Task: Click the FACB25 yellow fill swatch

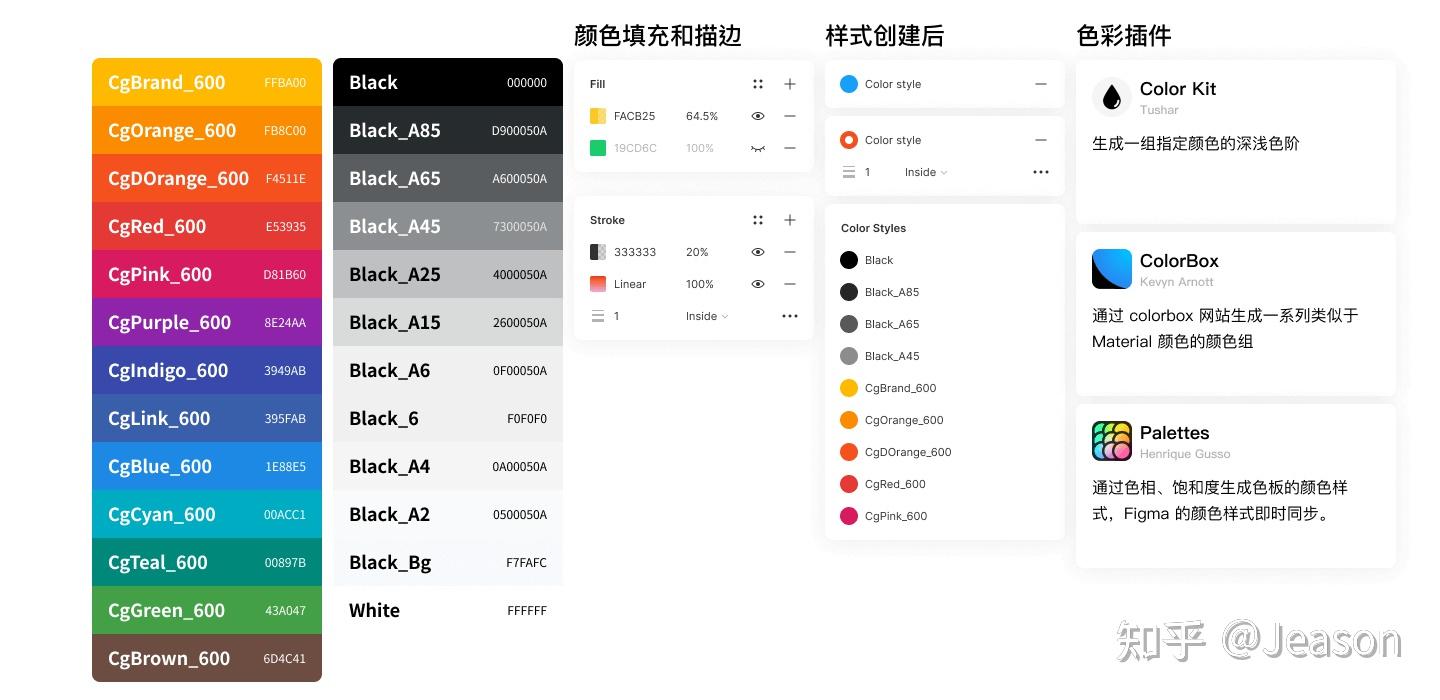Action: click(x=598, y=116)
